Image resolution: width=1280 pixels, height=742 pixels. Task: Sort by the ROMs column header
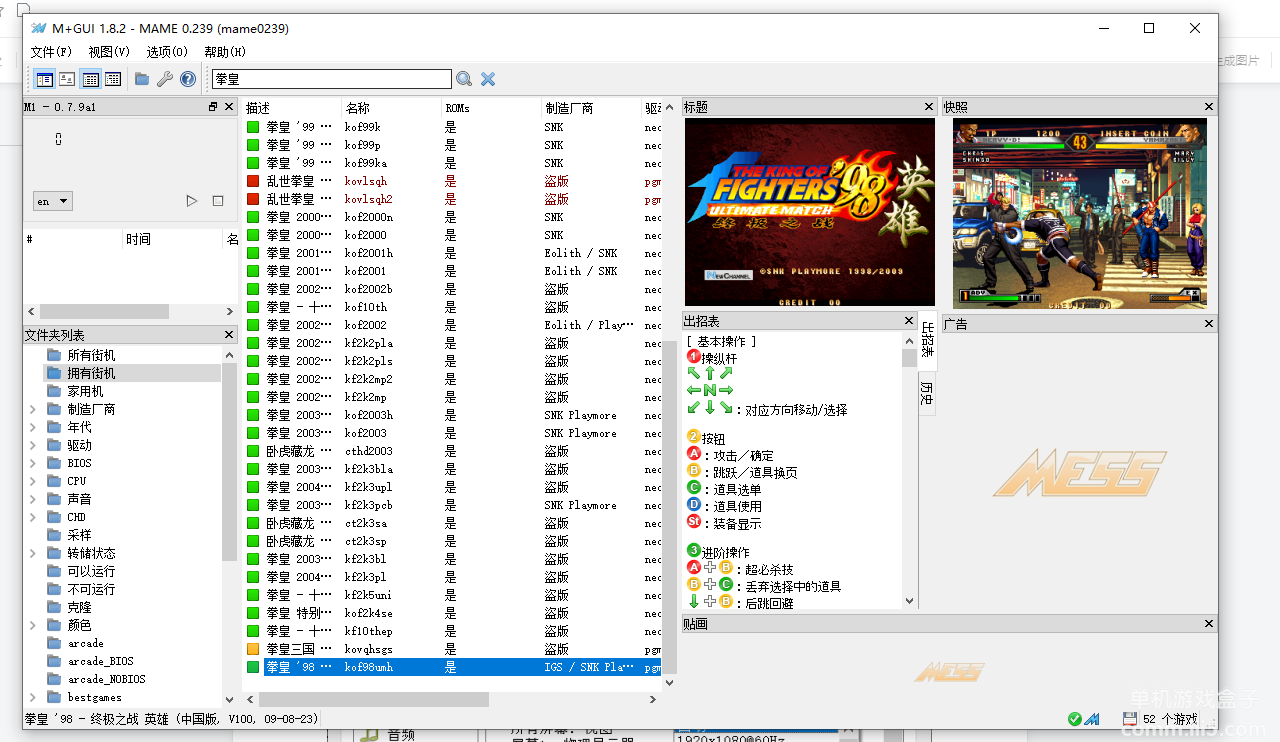(492, 107)
